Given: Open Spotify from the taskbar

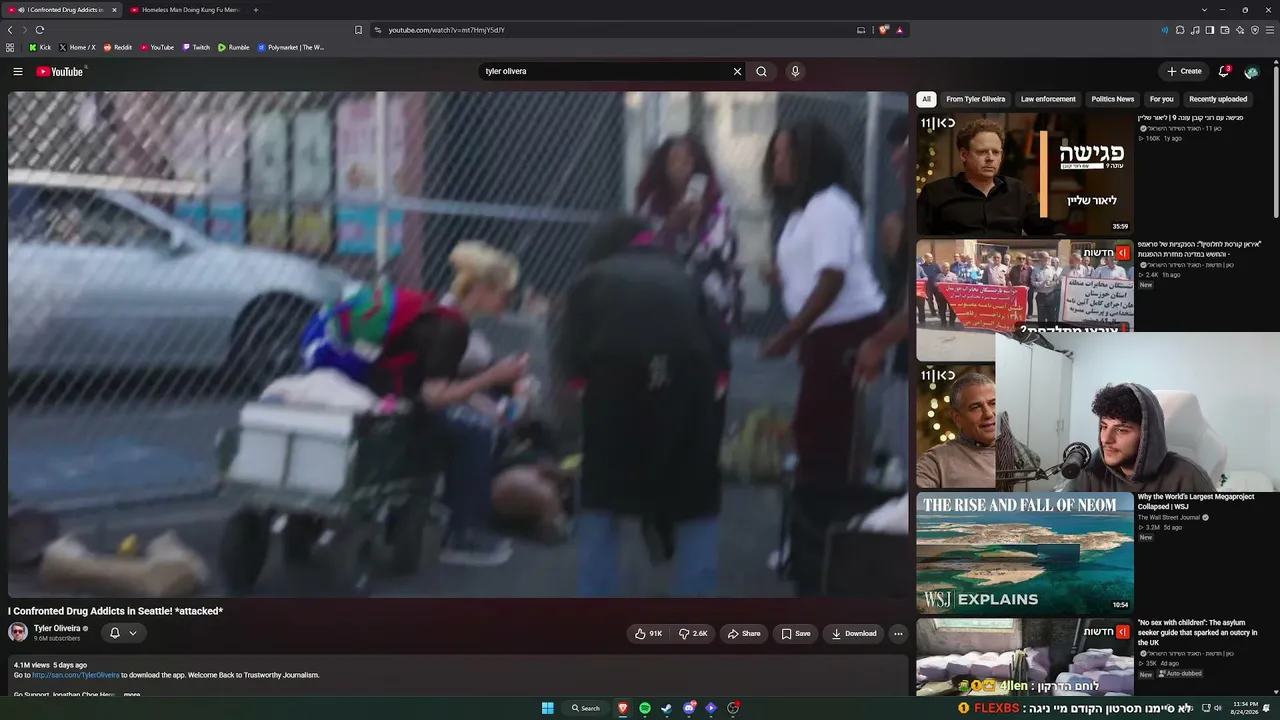Looking at the screenshot, I should 645,708.
